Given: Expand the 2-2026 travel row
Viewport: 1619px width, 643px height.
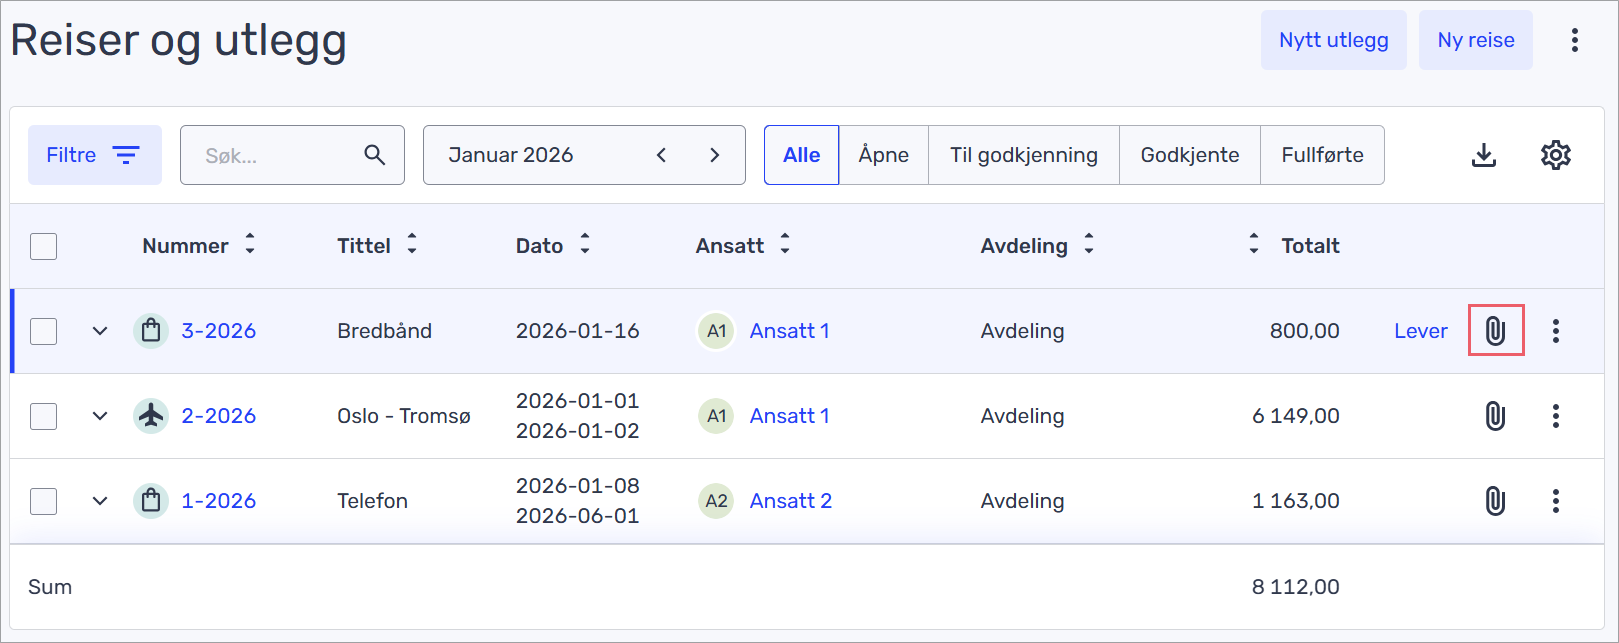Looking at the screenshot, I should [x=100, y=416].
